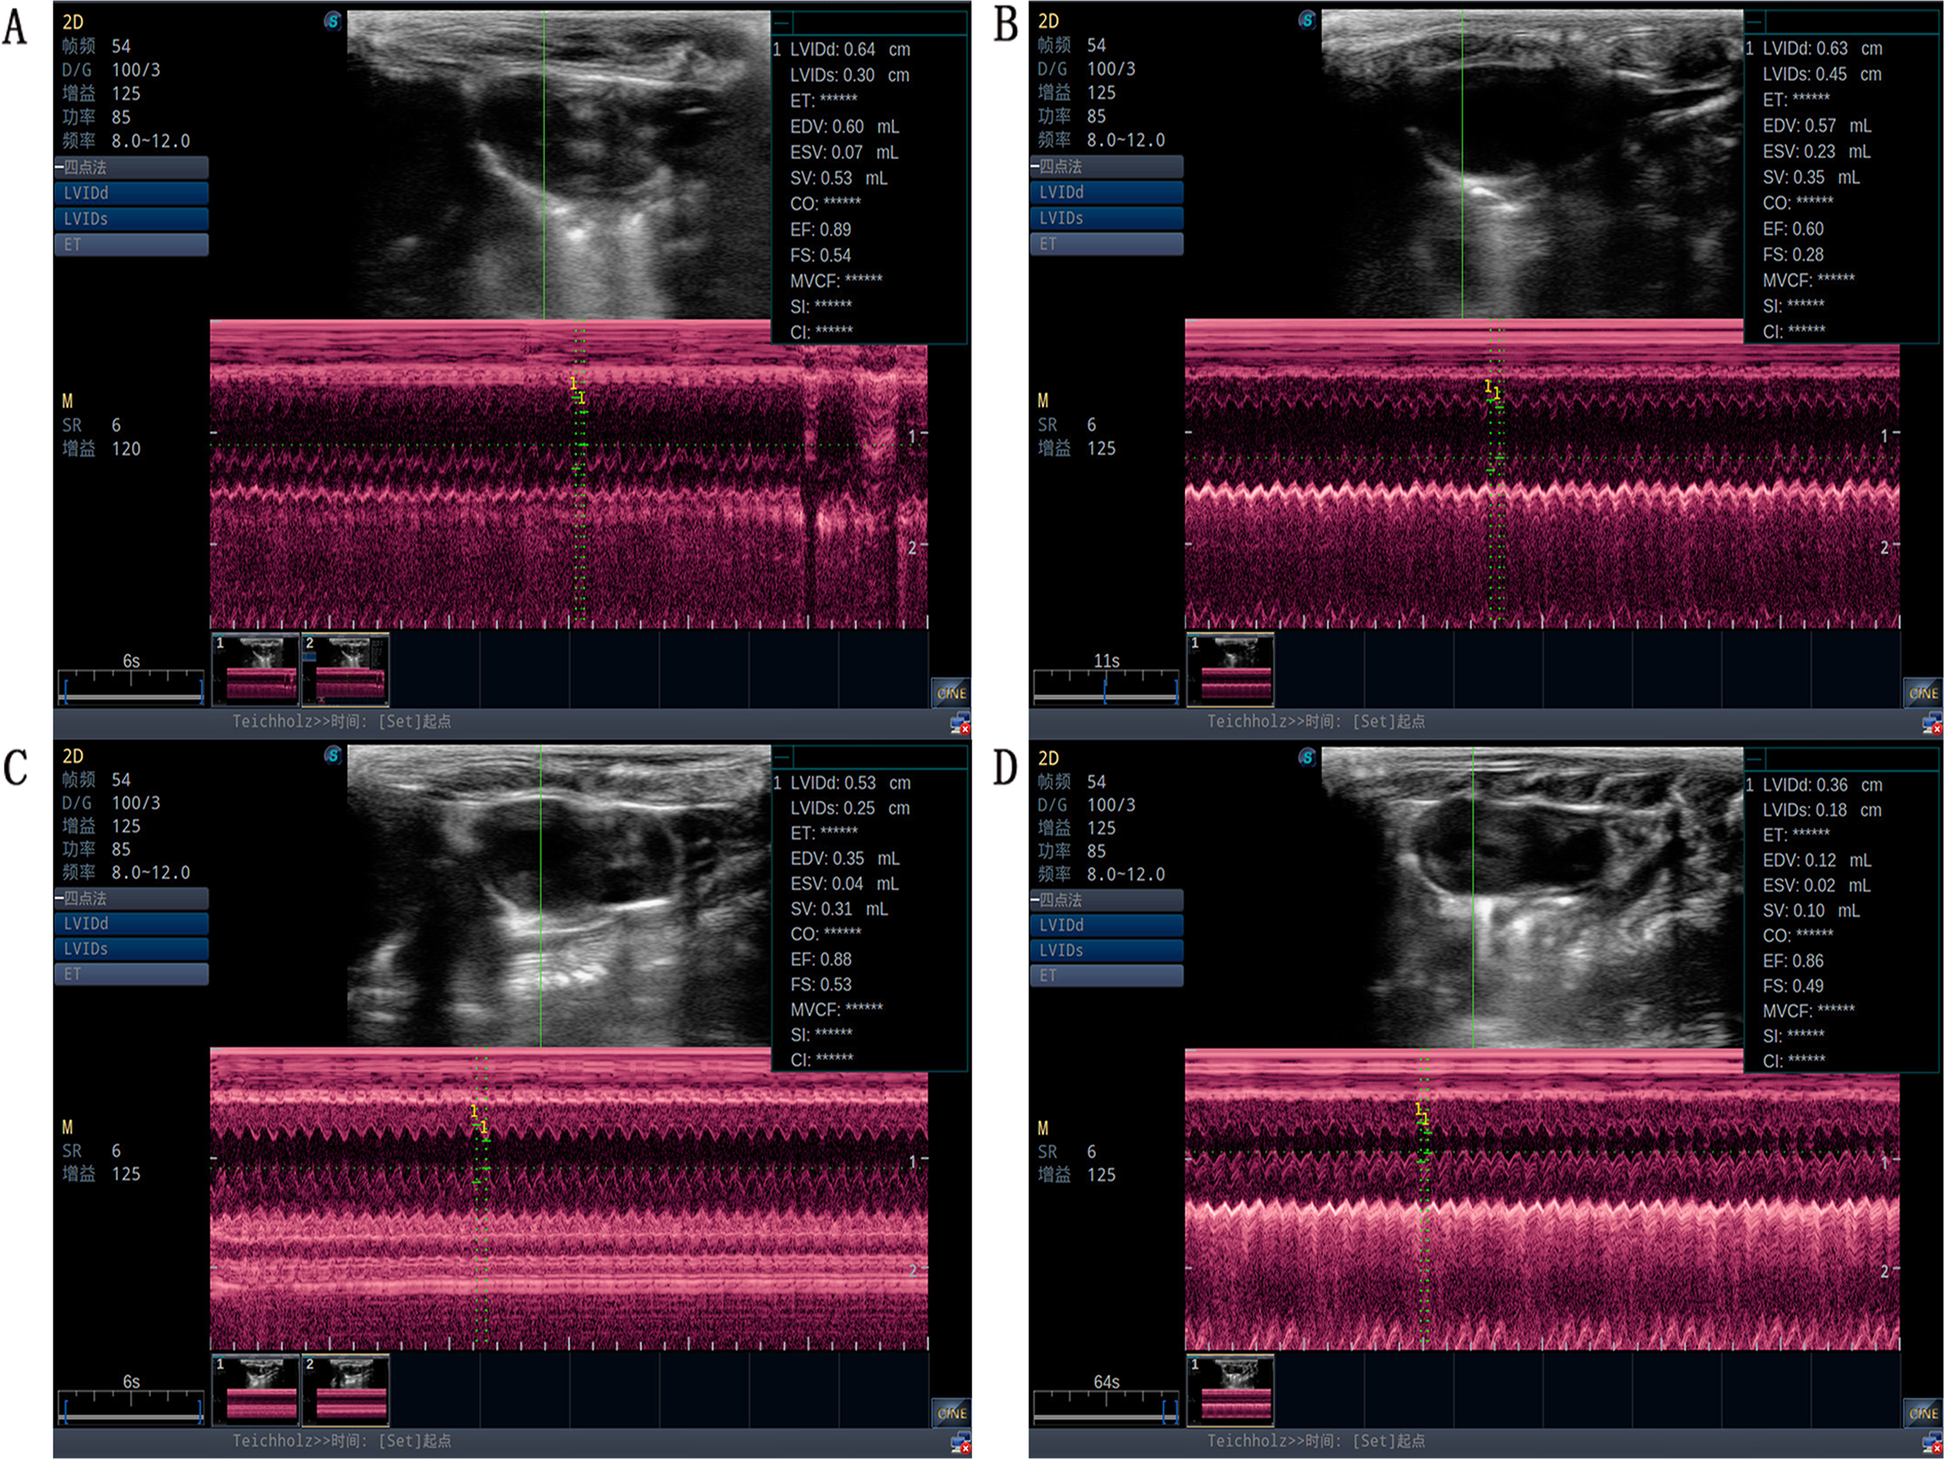Collapse the 四点法 group in panel C
The image size is (1944, 1460).
pos(131,898)
